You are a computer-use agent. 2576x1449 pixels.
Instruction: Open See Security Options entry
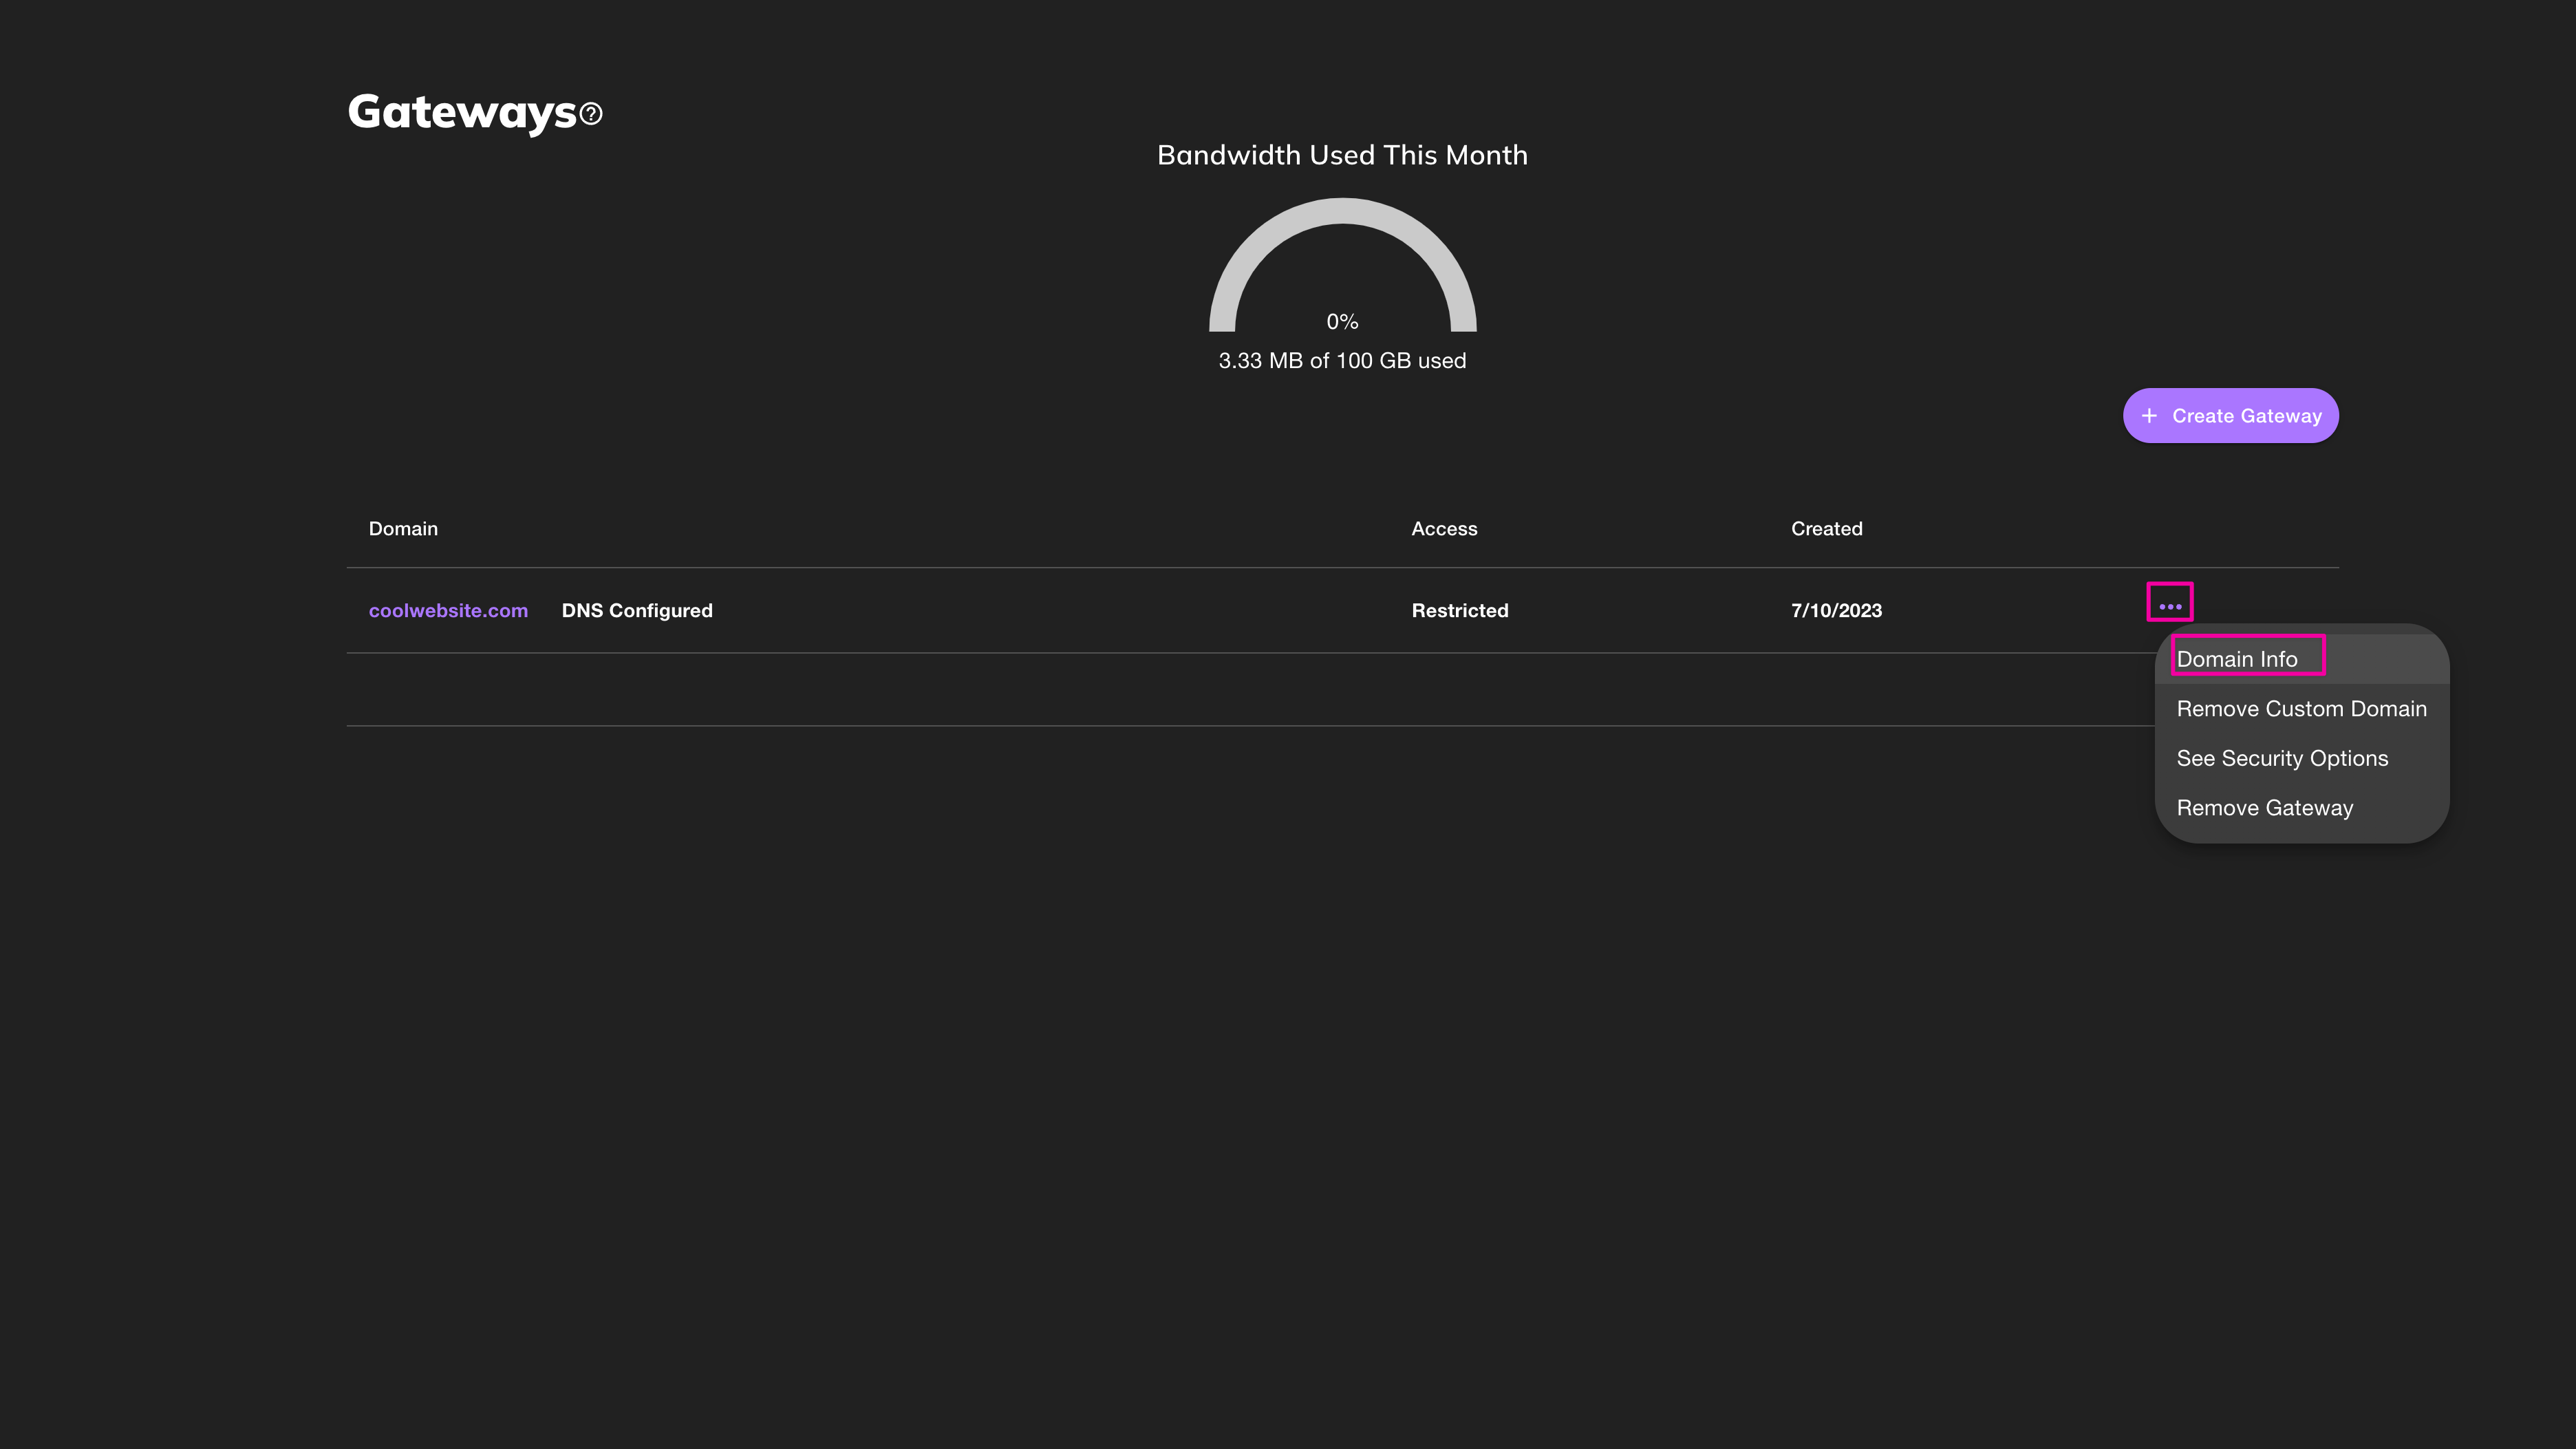coord(2282,758)
